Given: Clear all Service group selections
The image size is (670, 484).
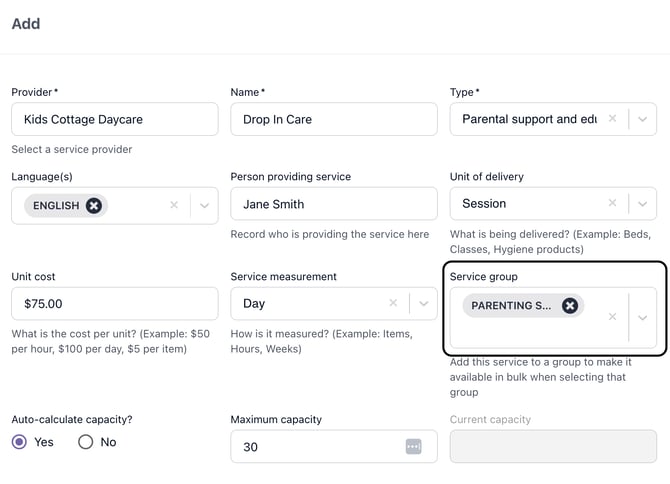Looking at the screenshot, I should 612,317.
